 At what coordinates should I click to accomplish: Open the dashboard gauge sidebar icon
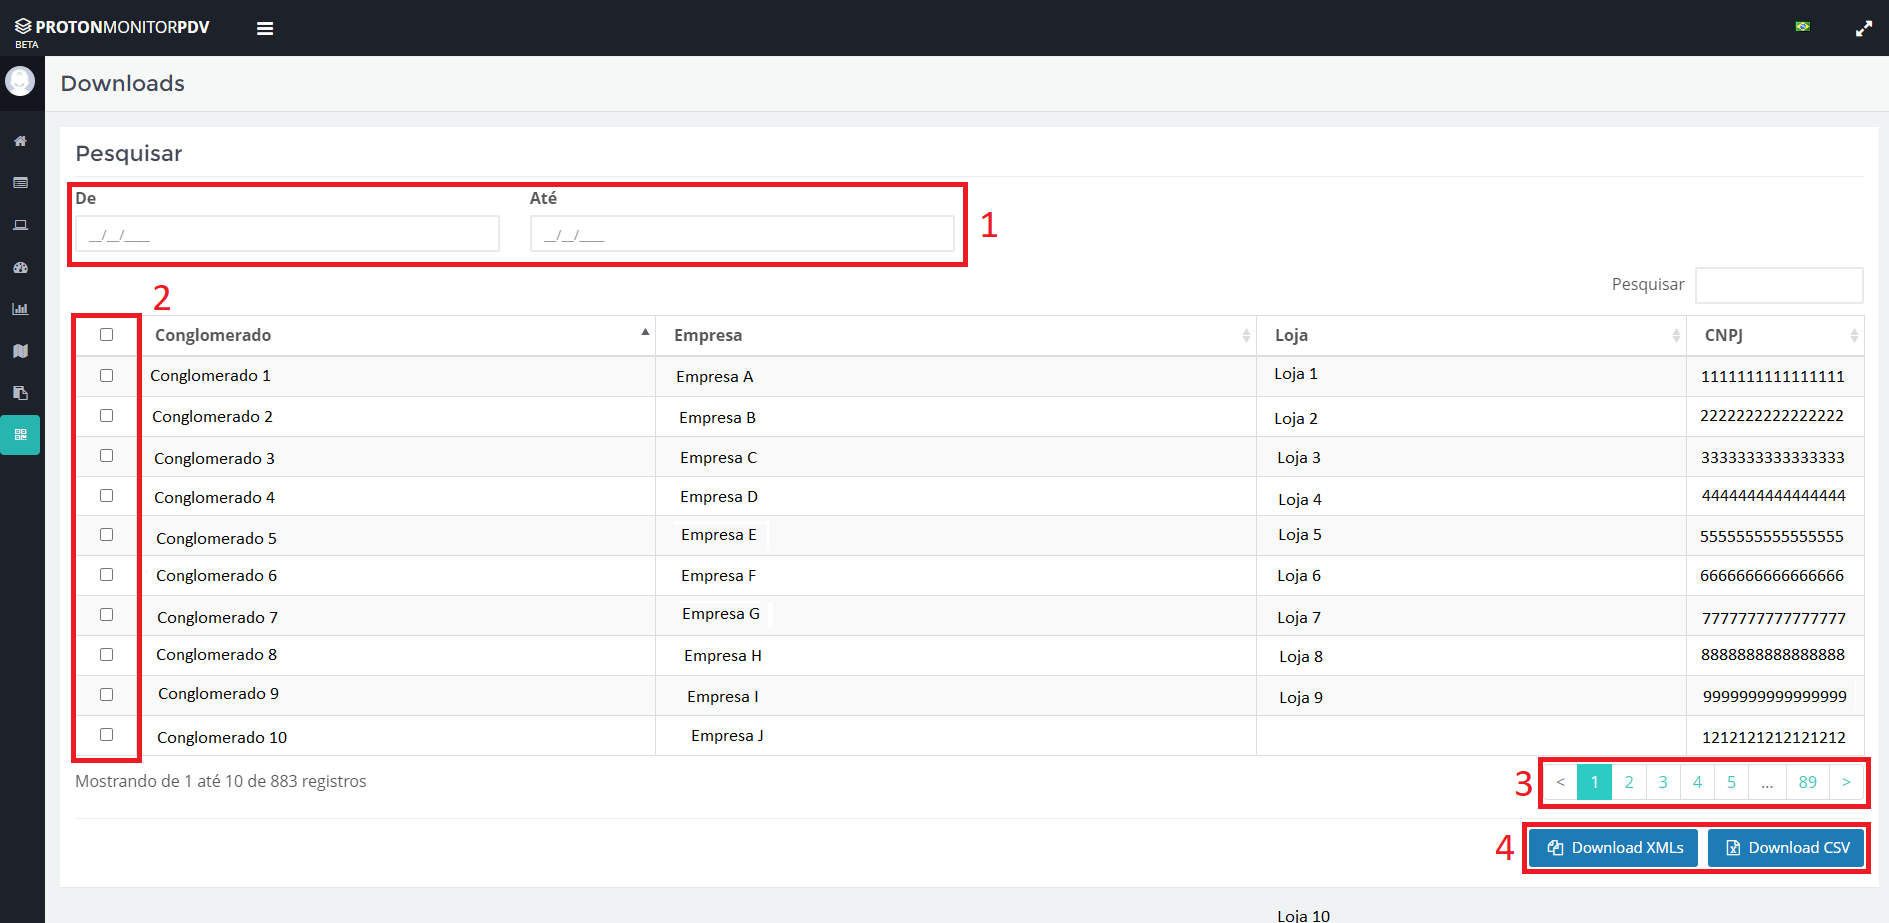20,267
